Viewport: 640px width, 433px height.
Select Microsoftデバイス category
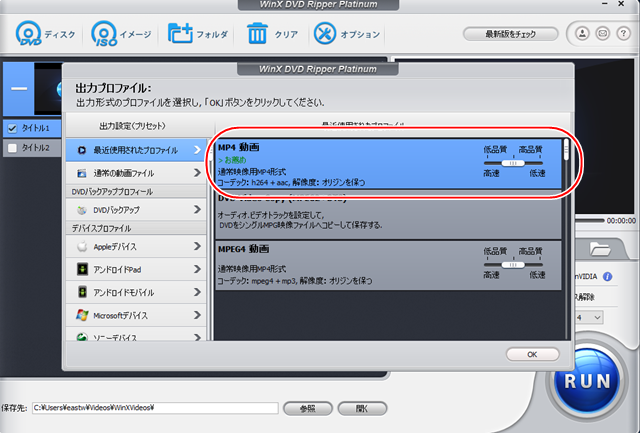(136, 315)
